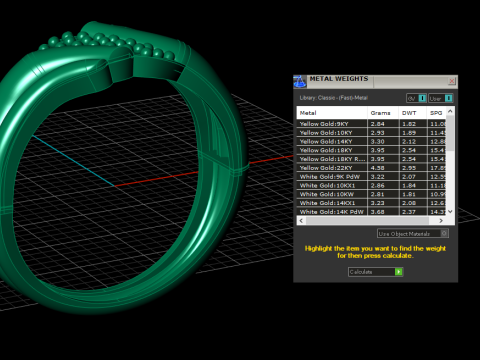Click the 2.95 DWT value
The height and width of the screenshot is (360, 480).
(409, 168)
